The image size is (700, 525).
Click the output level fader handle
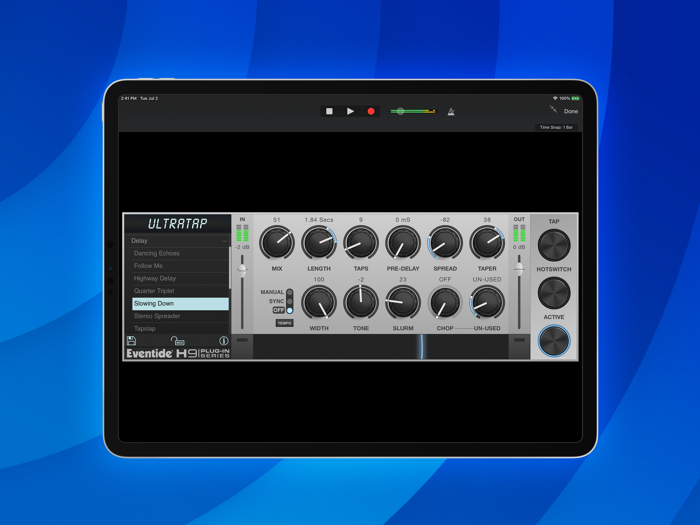(x=519, y=268)
